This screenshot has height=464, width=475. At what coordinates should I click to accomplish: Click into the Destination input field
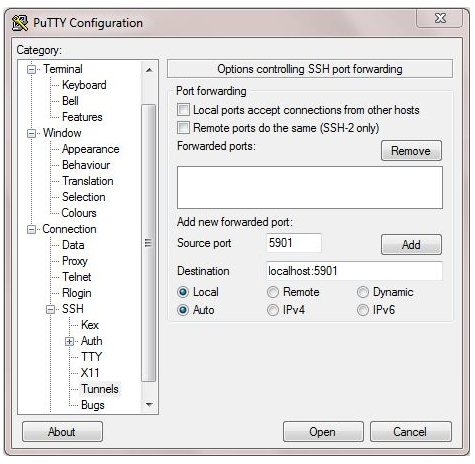pos(354,271)
